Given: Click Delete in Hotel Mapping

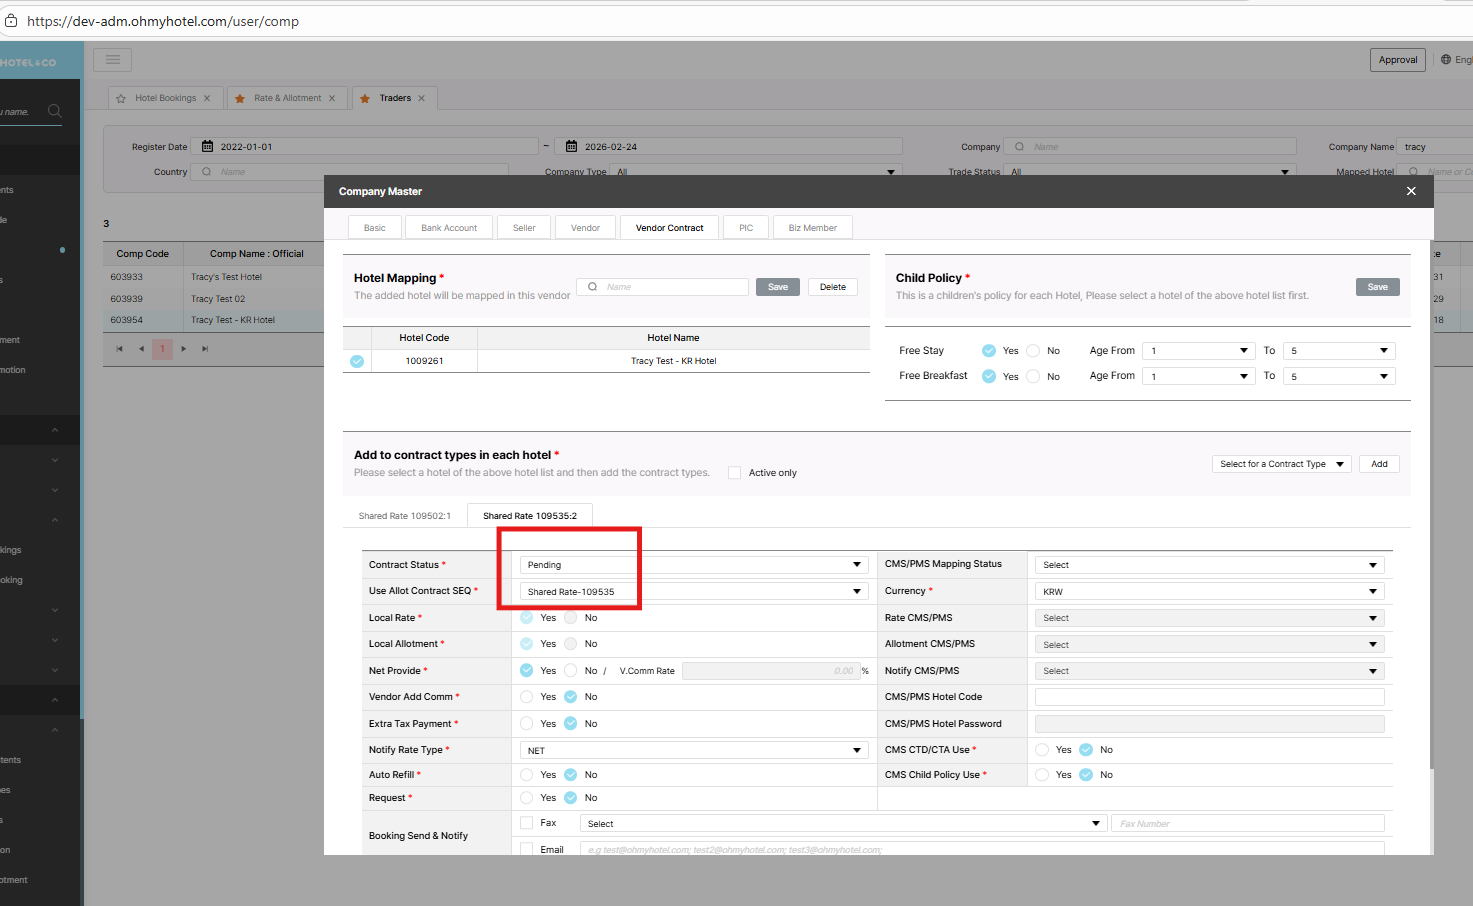Looking at the screenshot, I should [x=832, y=287].
